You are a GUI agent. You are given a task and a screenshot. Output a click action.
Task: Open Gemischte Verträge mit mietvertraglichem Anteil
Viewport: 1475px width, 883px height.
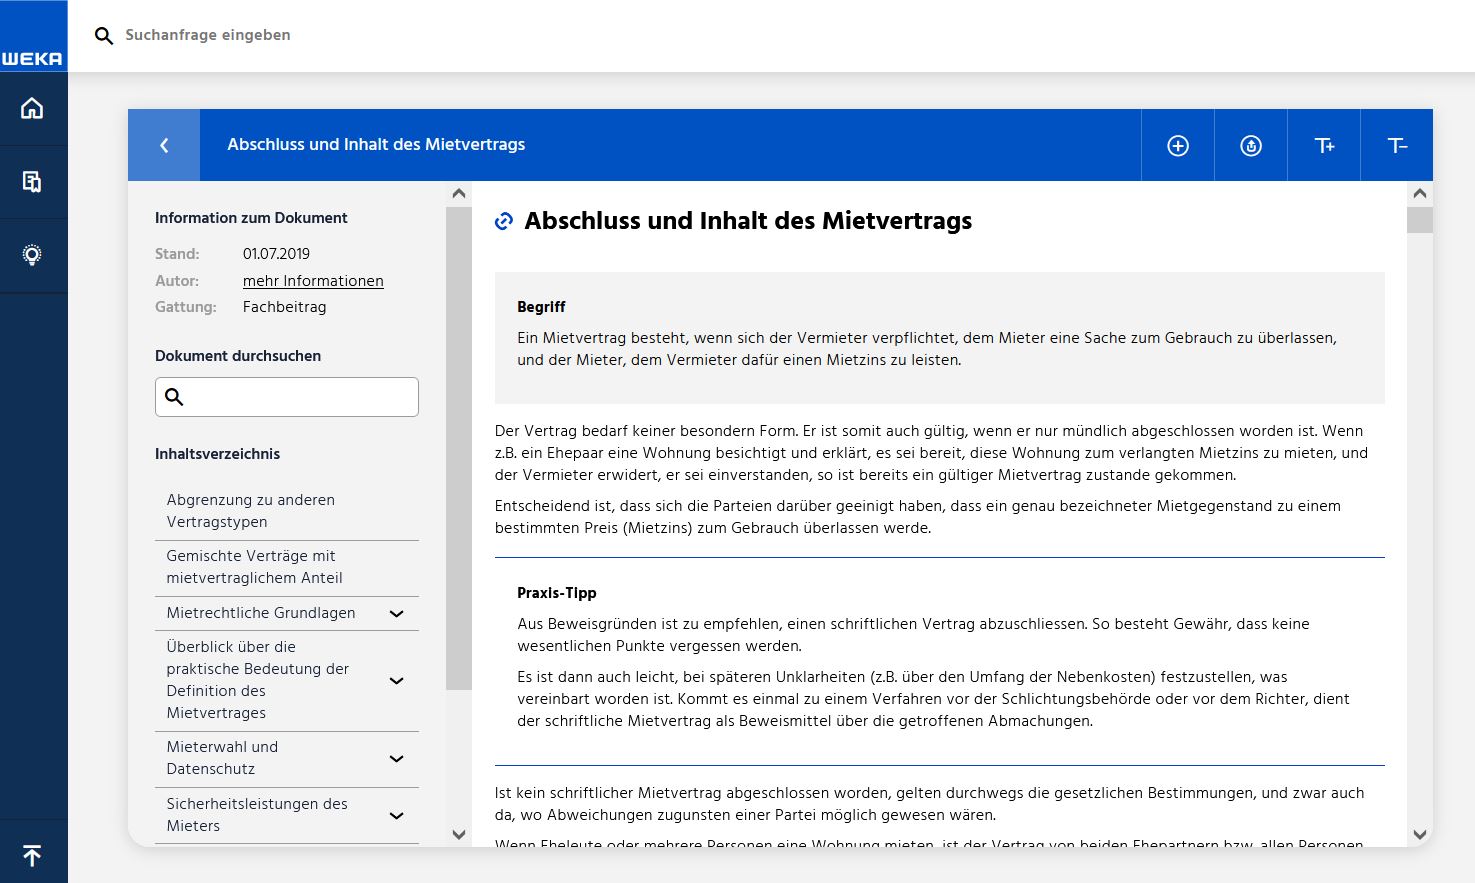click(x=254, y=567)
